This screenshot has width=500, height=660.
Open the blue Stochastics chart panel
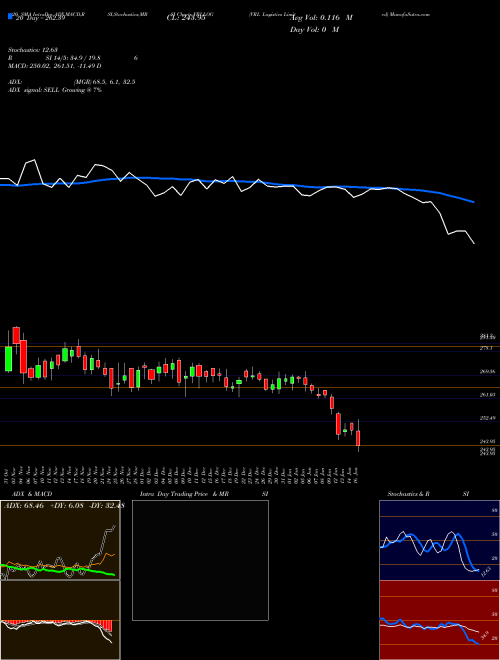coord(439,540)
